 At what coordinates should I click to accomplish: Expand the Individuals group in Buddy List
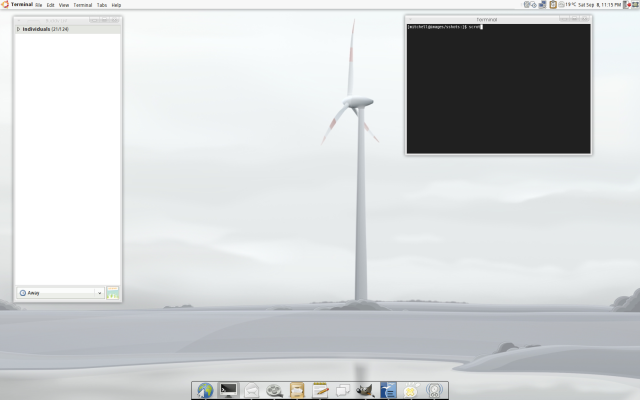[18, 29]
